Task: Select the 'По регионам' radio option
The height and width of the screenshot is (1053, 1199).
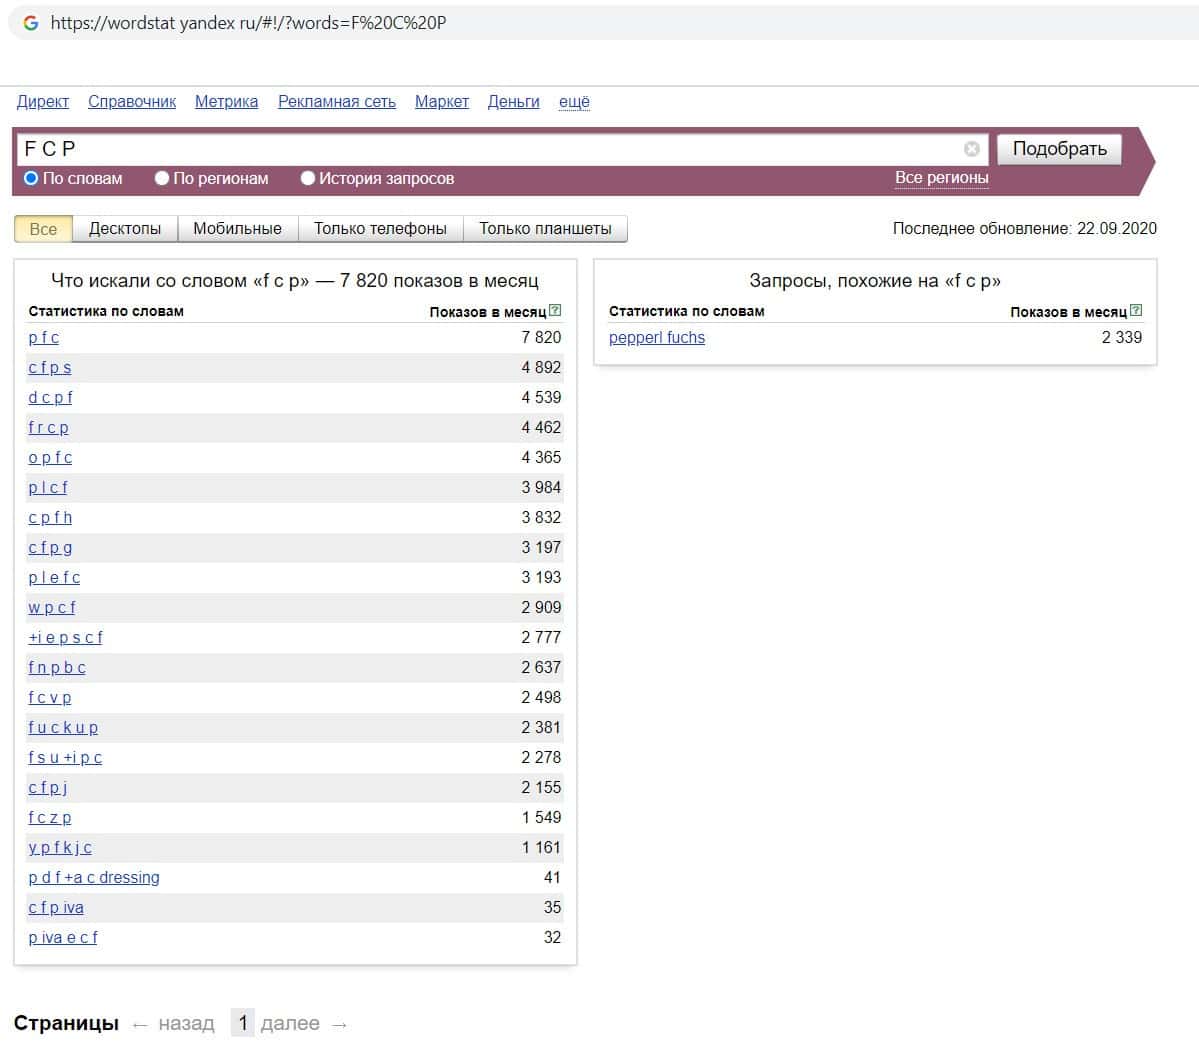Action: (162, 178)
